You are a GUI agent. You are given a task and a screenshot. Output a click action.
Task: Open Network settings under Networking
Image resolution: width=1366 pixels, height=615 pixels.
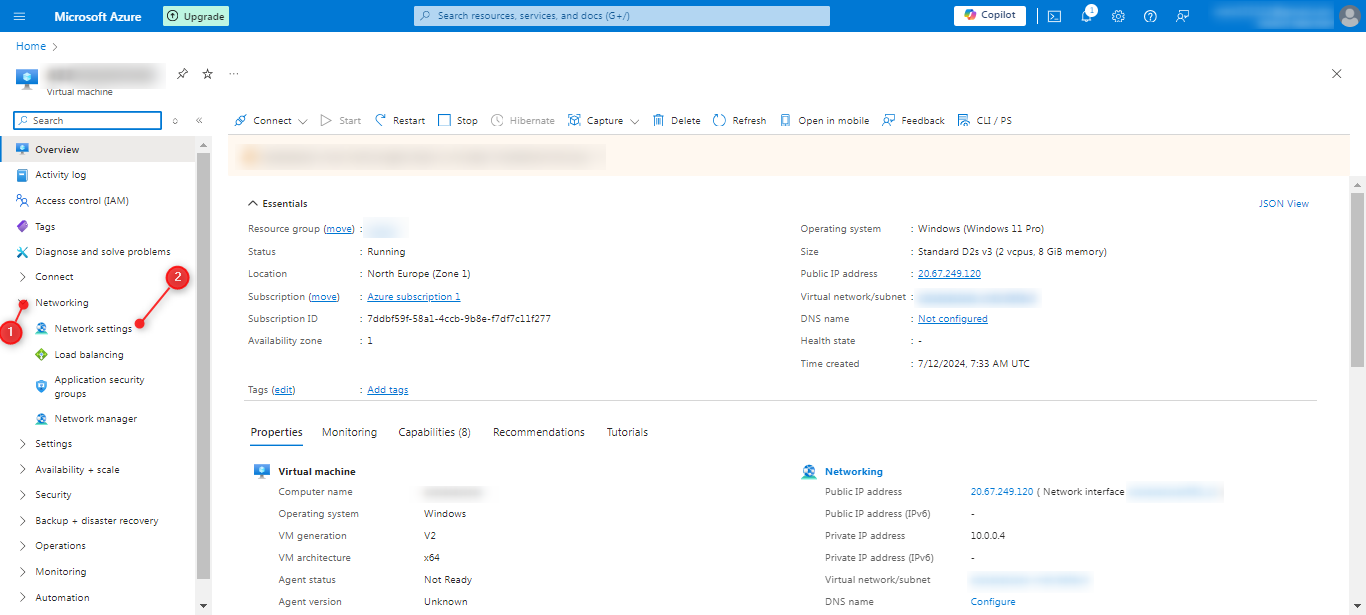[93, 329]
